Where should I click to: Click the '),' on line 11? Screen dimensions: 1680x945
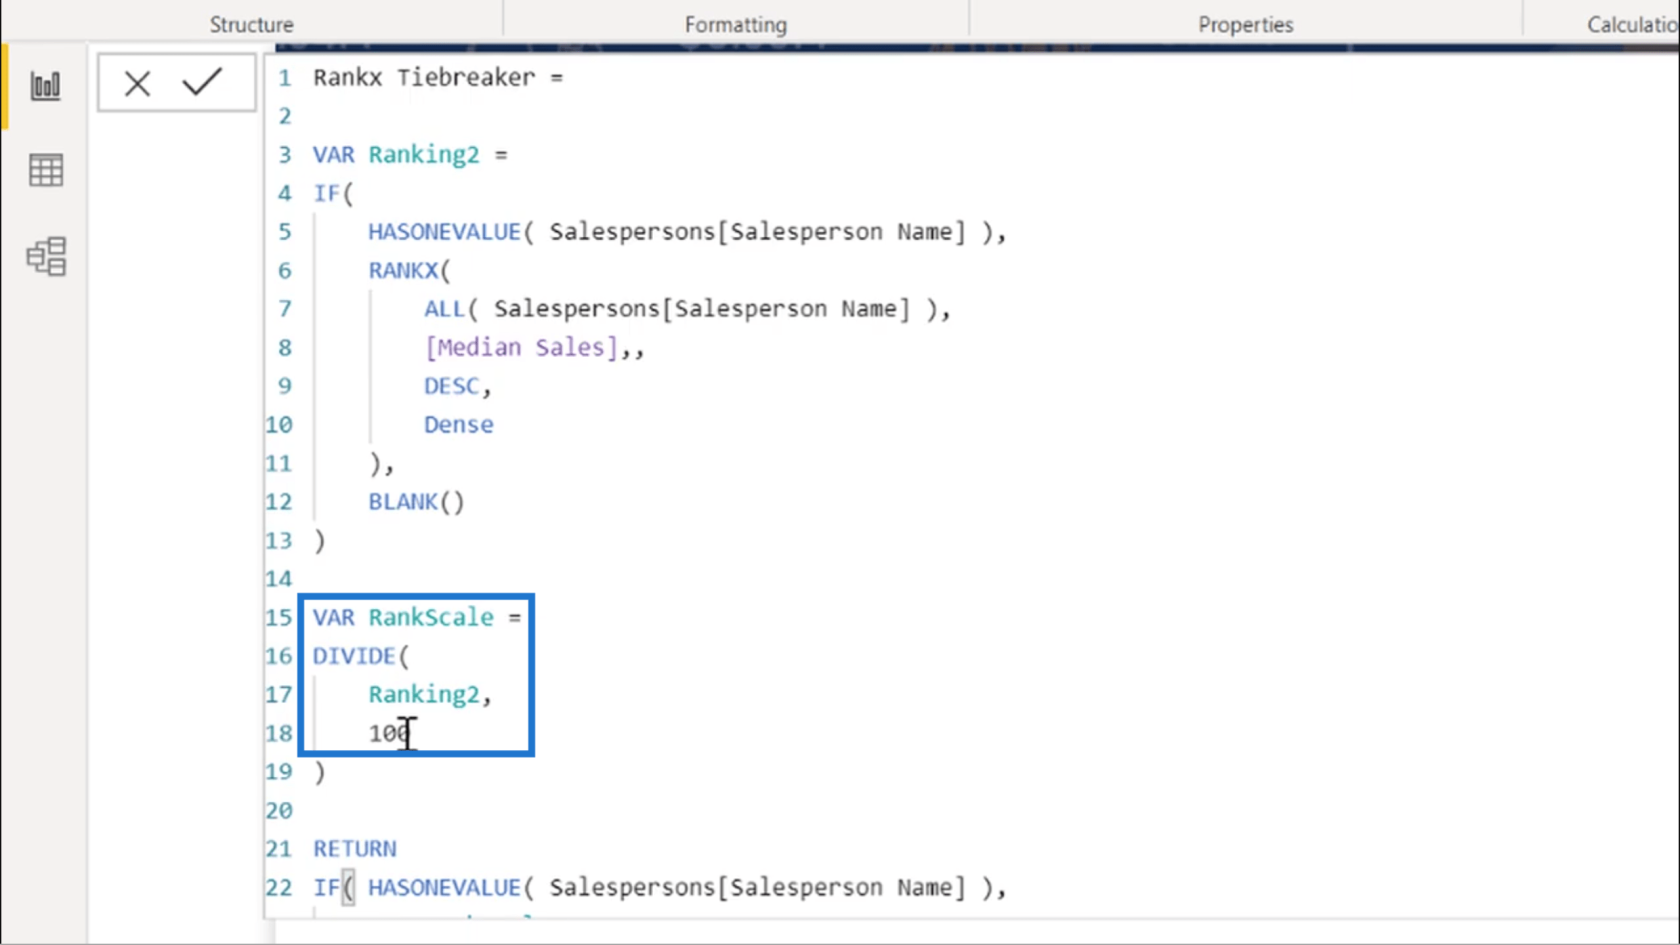(x=382, y=464)
